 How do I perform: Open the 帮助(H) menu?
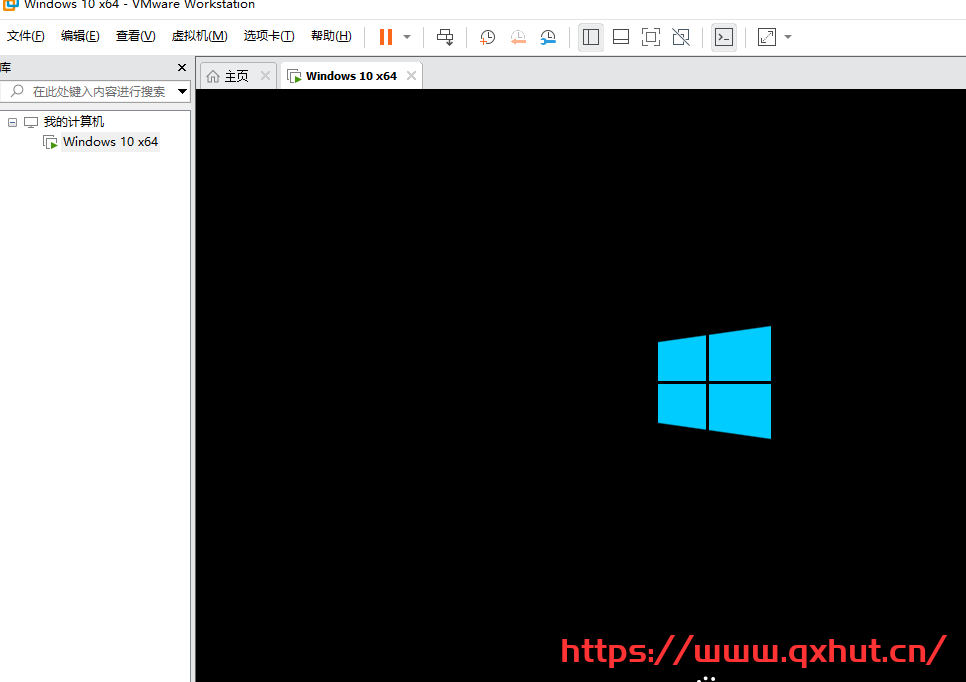click(331, 36)
